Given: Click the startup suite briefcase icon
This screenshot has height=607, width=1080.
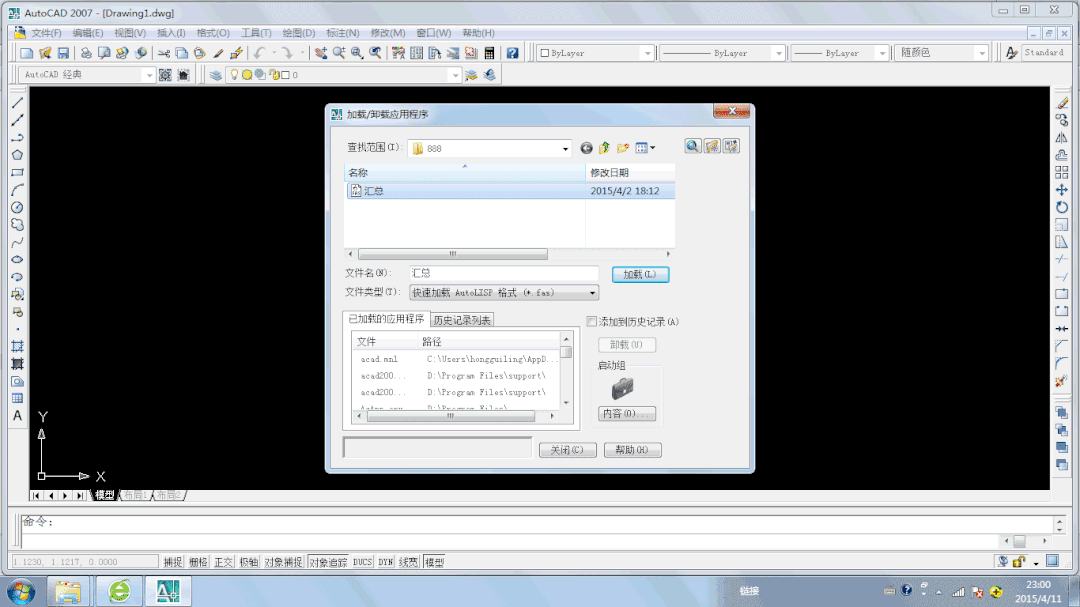Looking at the screenshot, I should 623,389.
